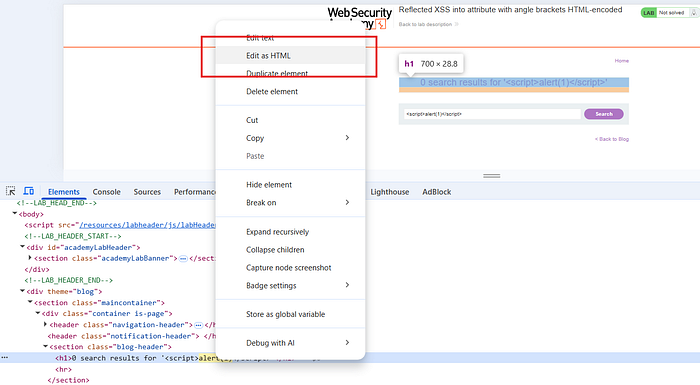Click the LAB_HEADER_END comment row

coord(69,280)
